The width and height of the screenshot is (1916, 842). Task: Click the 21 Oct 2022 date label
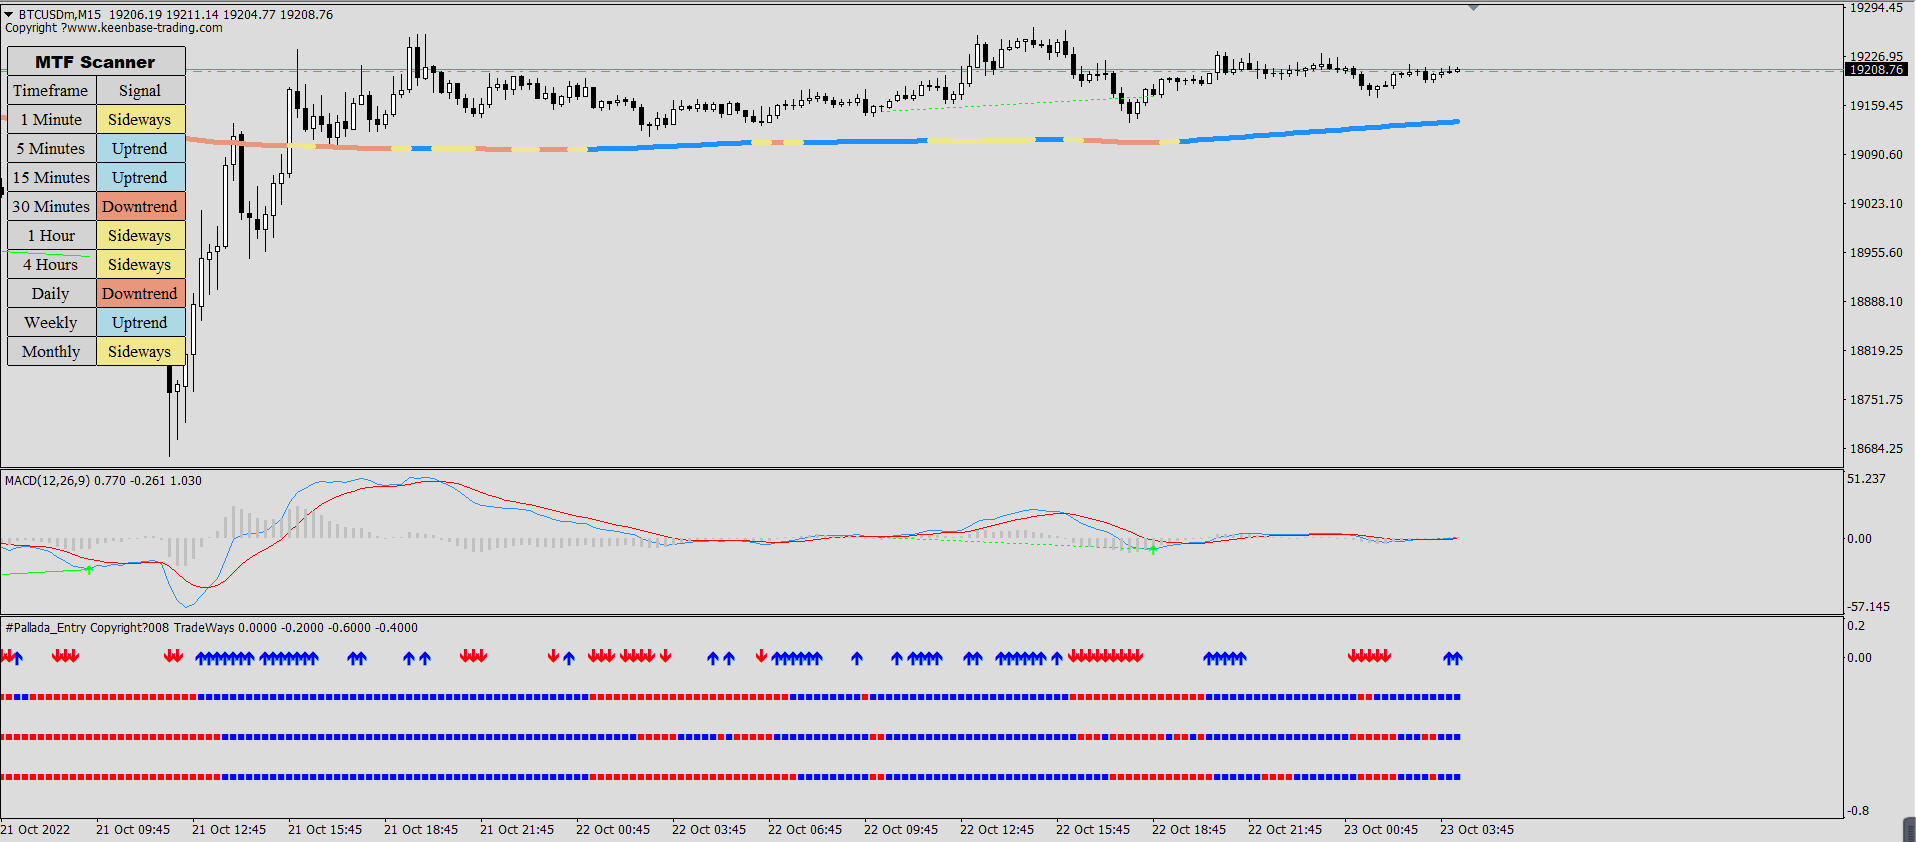tap(36, 830)
